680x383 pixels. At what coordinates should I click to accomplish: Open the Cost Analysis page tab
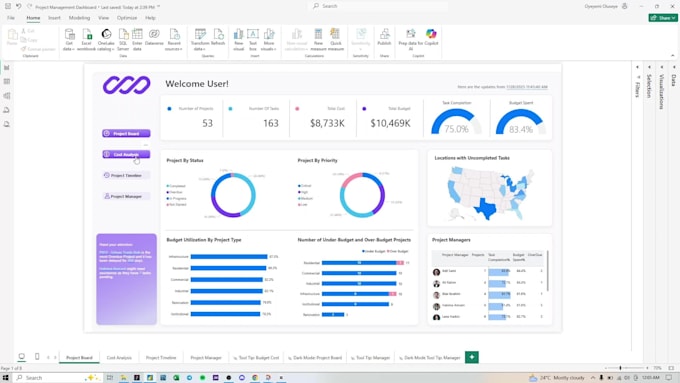tap(119, 358)
